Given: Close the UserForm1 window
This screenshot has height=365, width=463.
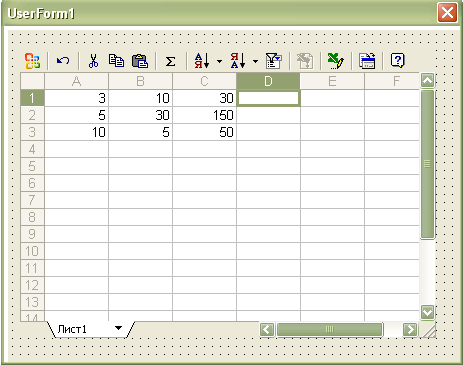Looking at the screenshot, I should pyautogui.click(x=447, y=13).
